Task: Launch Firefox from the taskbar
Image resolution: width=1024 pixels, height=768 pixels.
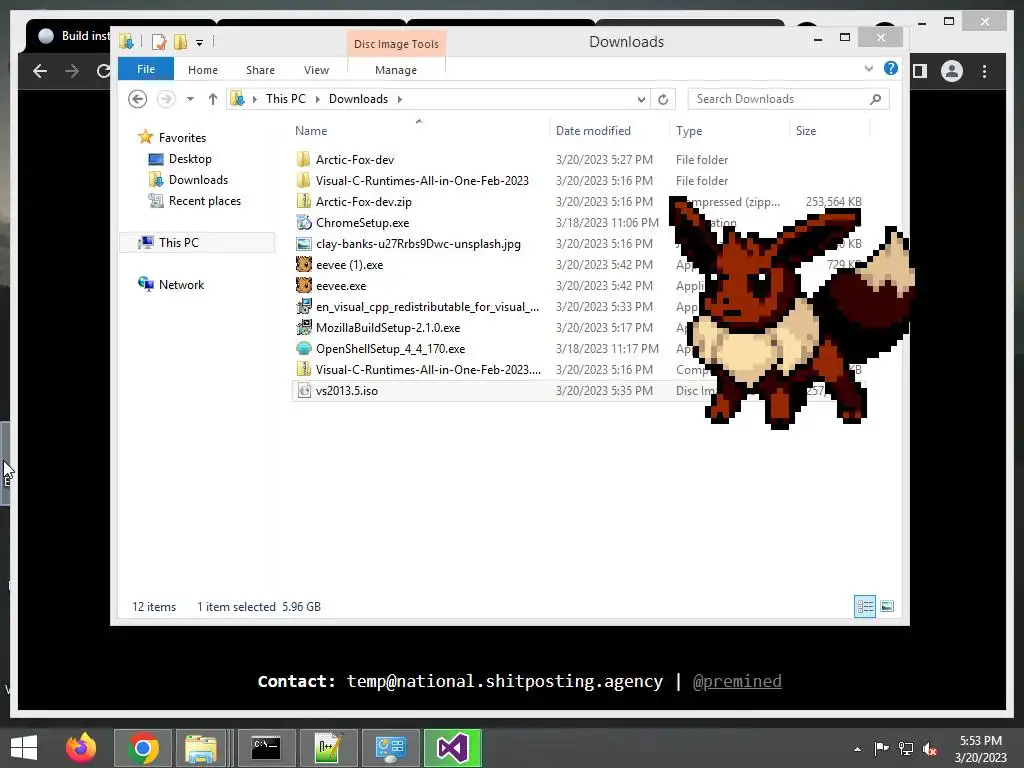Action: click(81, 748)
